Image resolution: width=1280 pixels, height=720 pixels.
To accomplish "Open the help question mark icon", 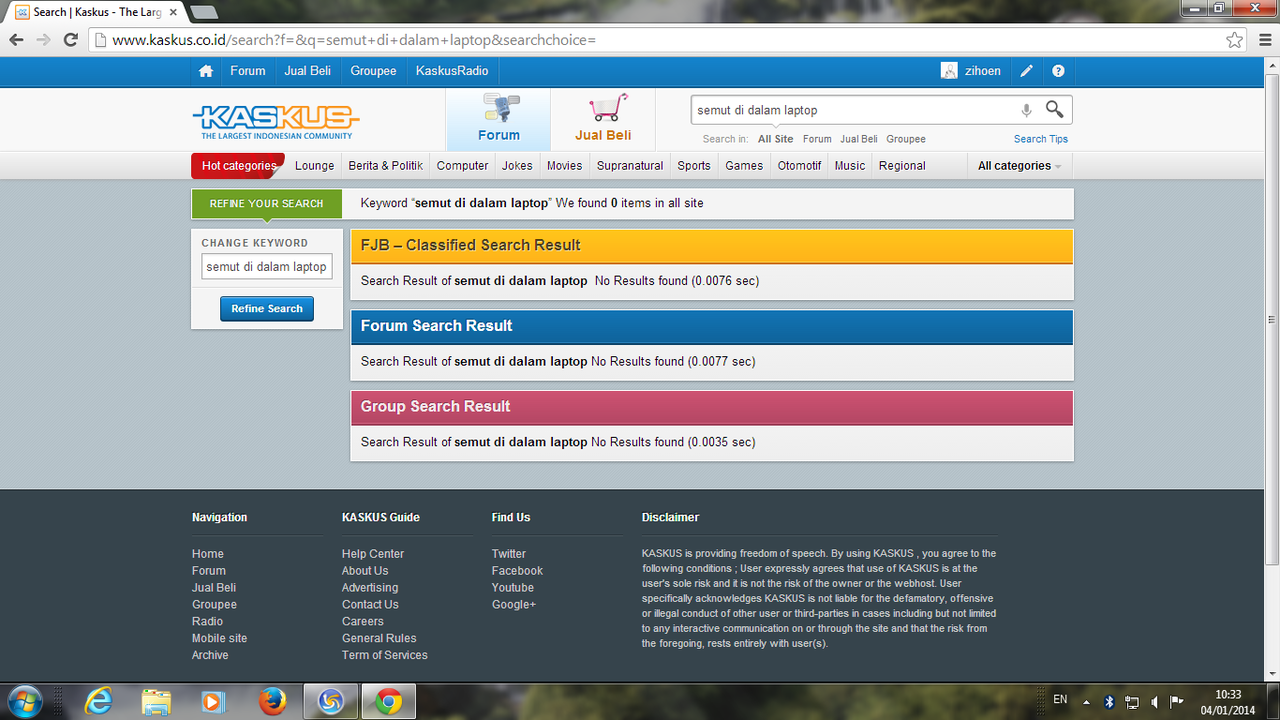I will [1058, 71].
